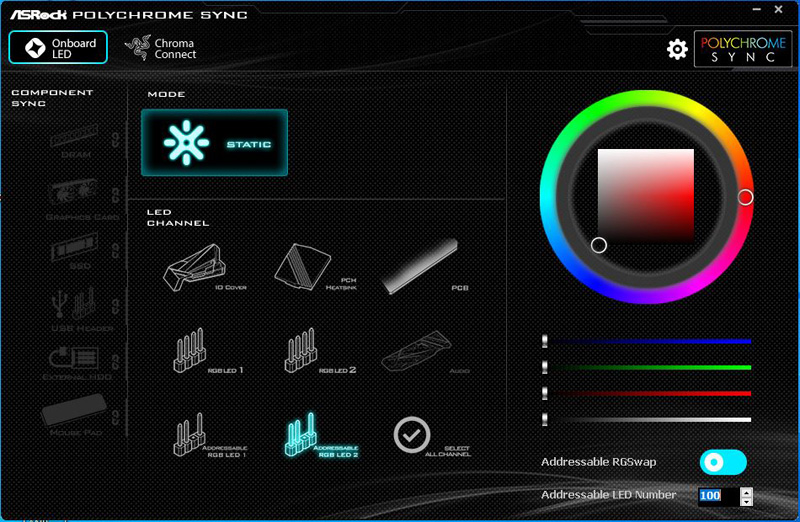Screen dimensions: 800x522
Task: Select the PCH Heatsink LED channel
Action: click(x=315, y=267)
